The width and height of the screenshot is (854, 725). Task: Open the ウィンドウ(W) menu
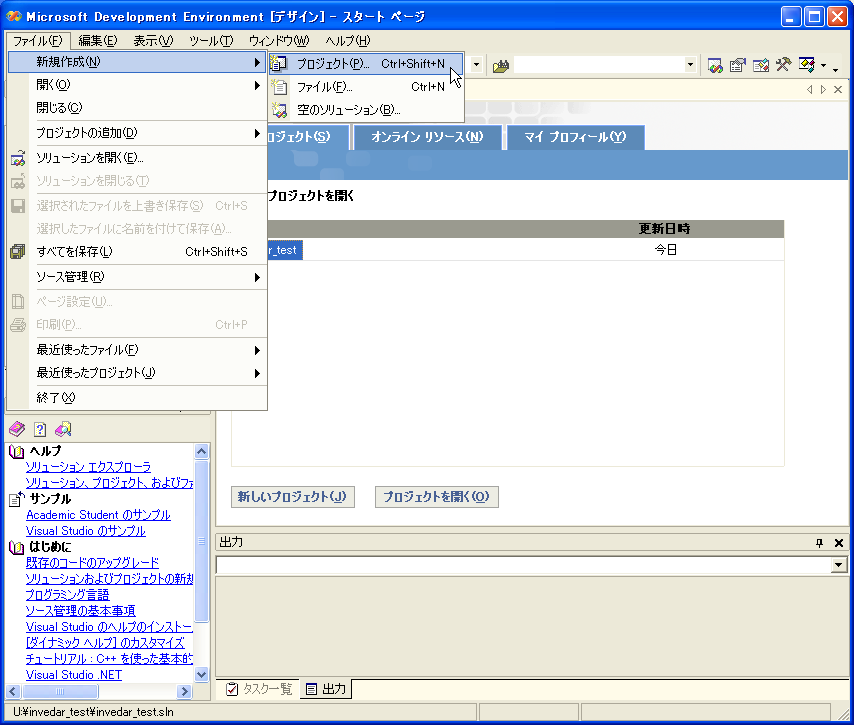coord(279,40)
